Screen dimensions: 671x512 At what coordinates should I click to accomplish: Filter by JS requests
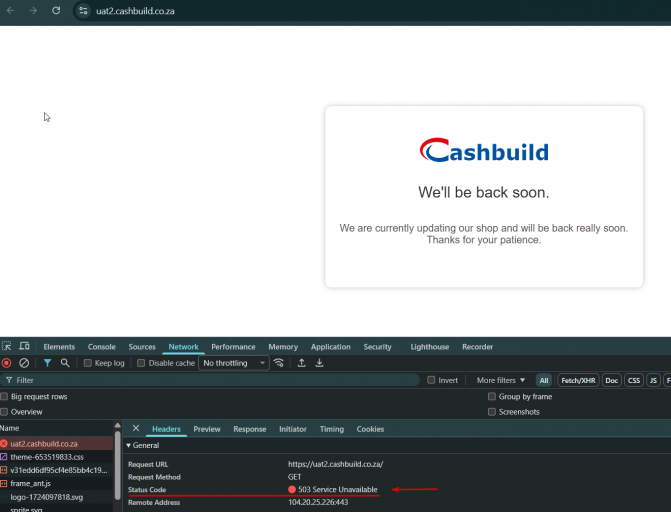(x=653, y=380)
